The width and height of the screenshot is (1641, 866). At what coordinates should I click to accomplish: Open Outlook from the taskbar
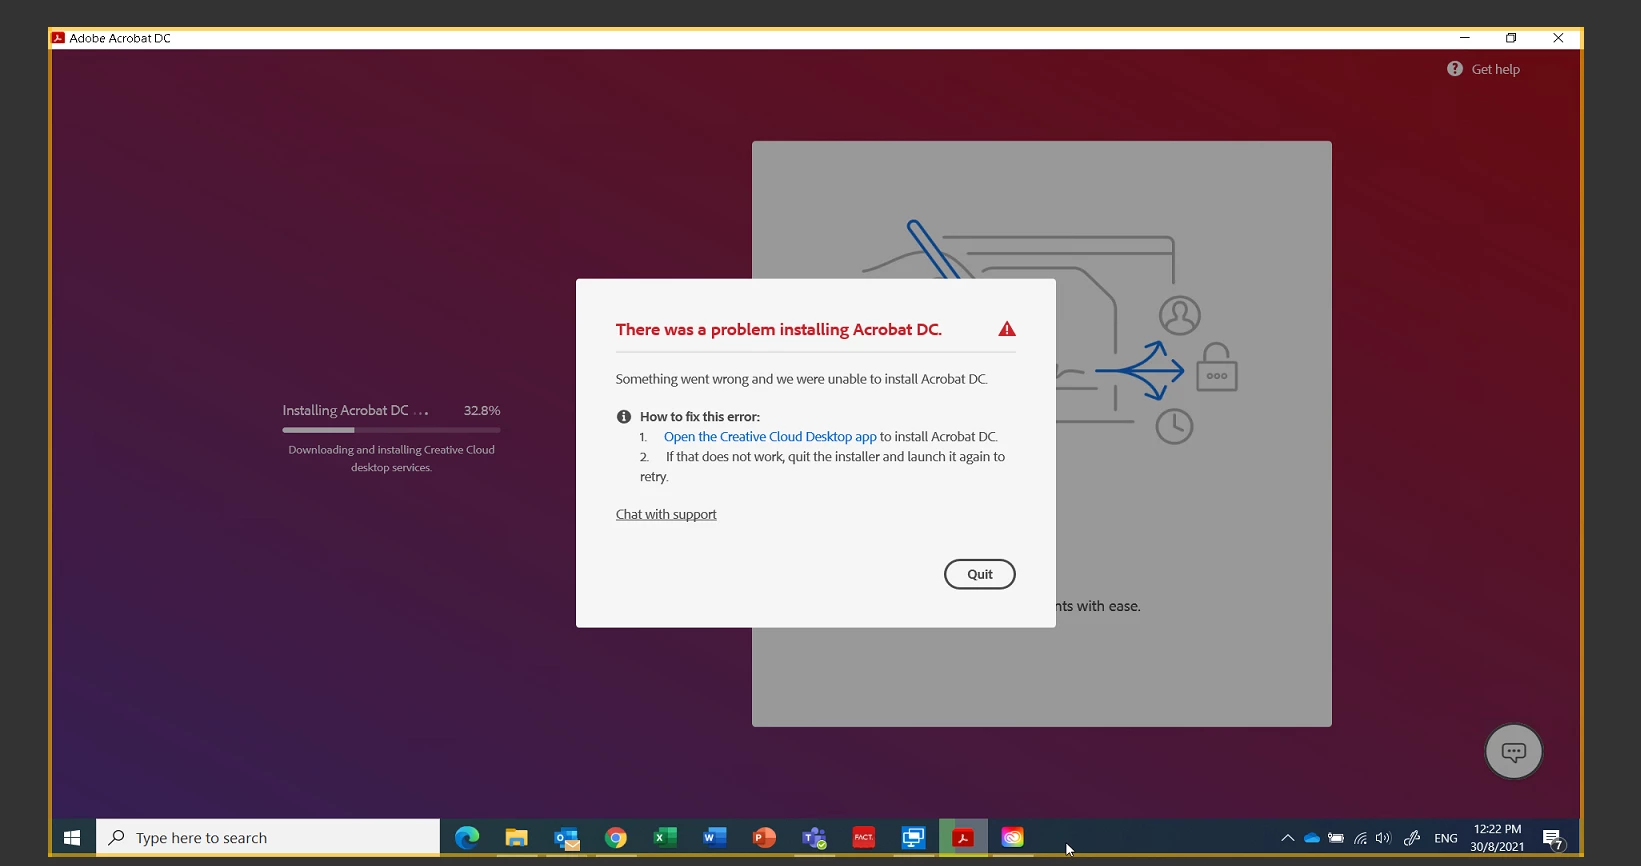tap(567, 838)
